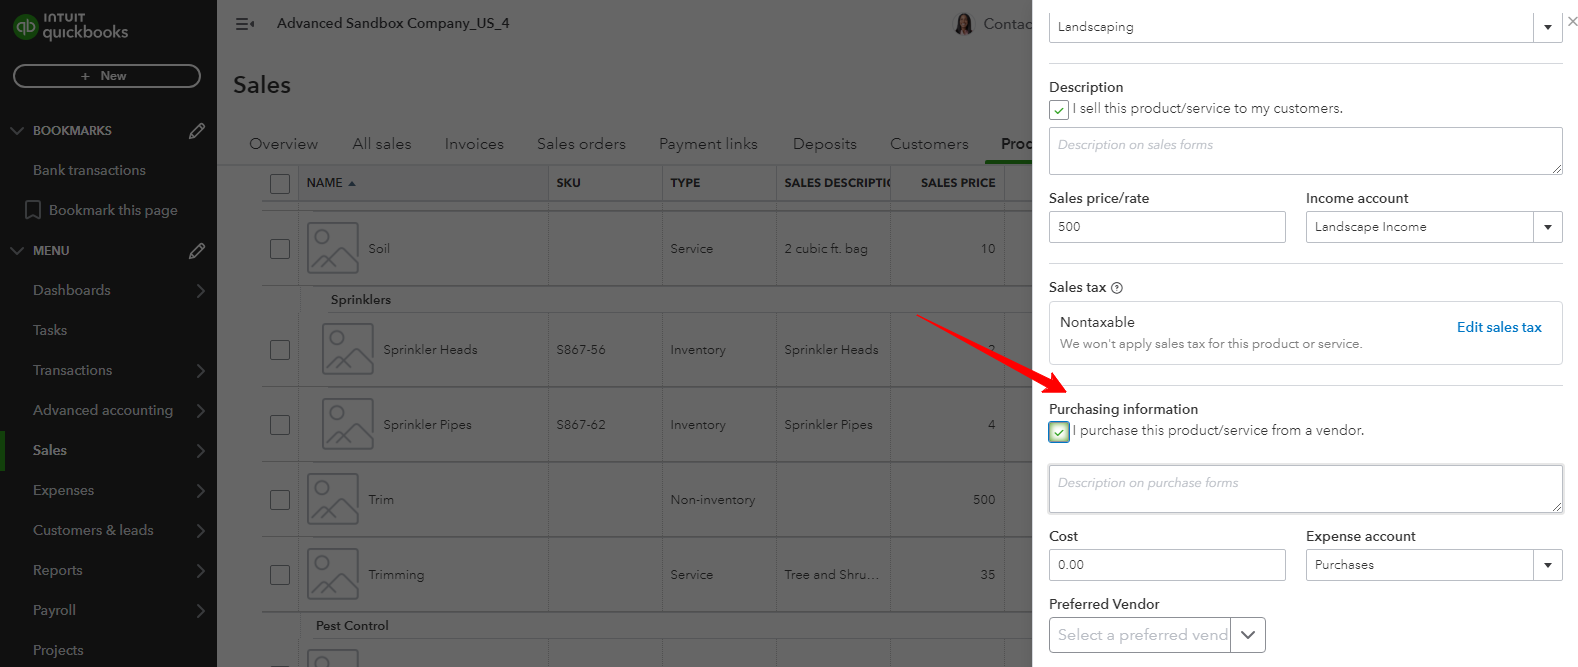Click the Cost input field
This screenshot has width=1578, height=667.
pos(1167,565)
